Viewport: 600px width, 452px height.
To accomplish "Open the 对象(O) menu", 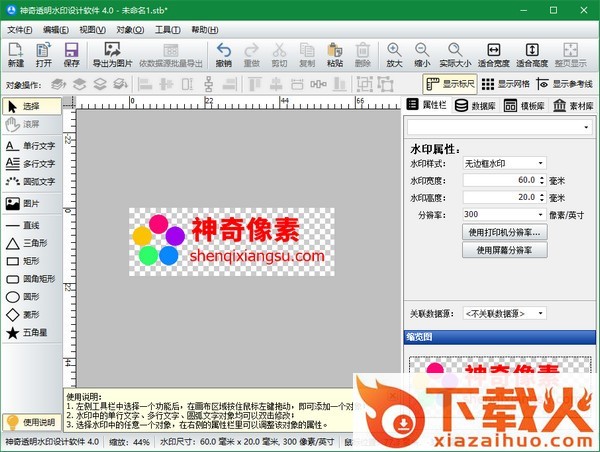I will tap(130, 30).
